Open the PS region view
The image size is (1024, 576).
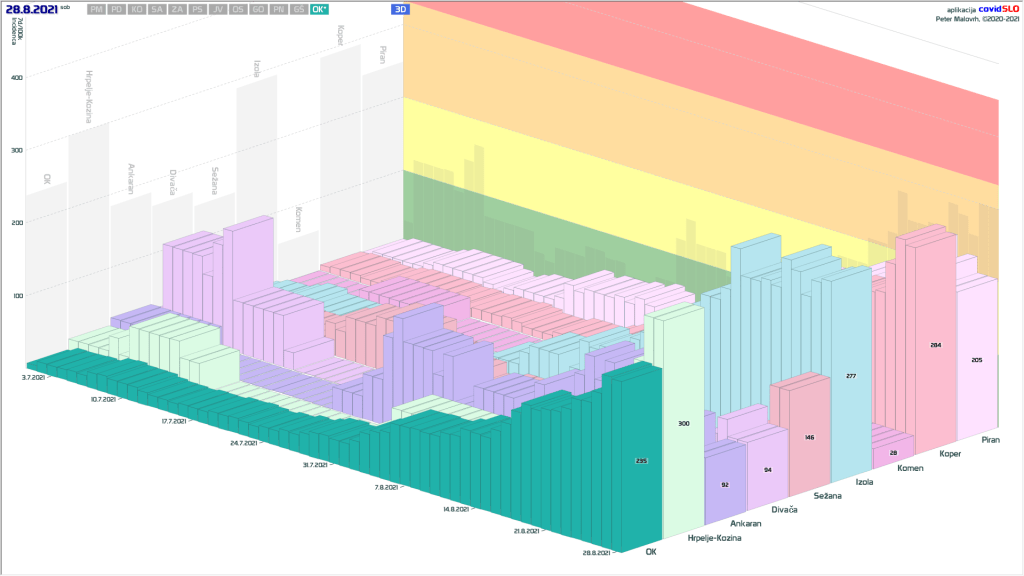tap(197, 9)
